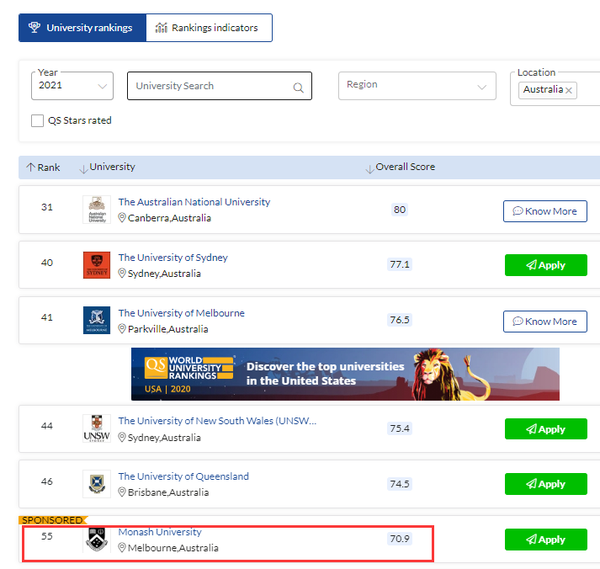Open The University of Queensland link
600x569 pixels.
pyautogui.click(x=183, y=476)
